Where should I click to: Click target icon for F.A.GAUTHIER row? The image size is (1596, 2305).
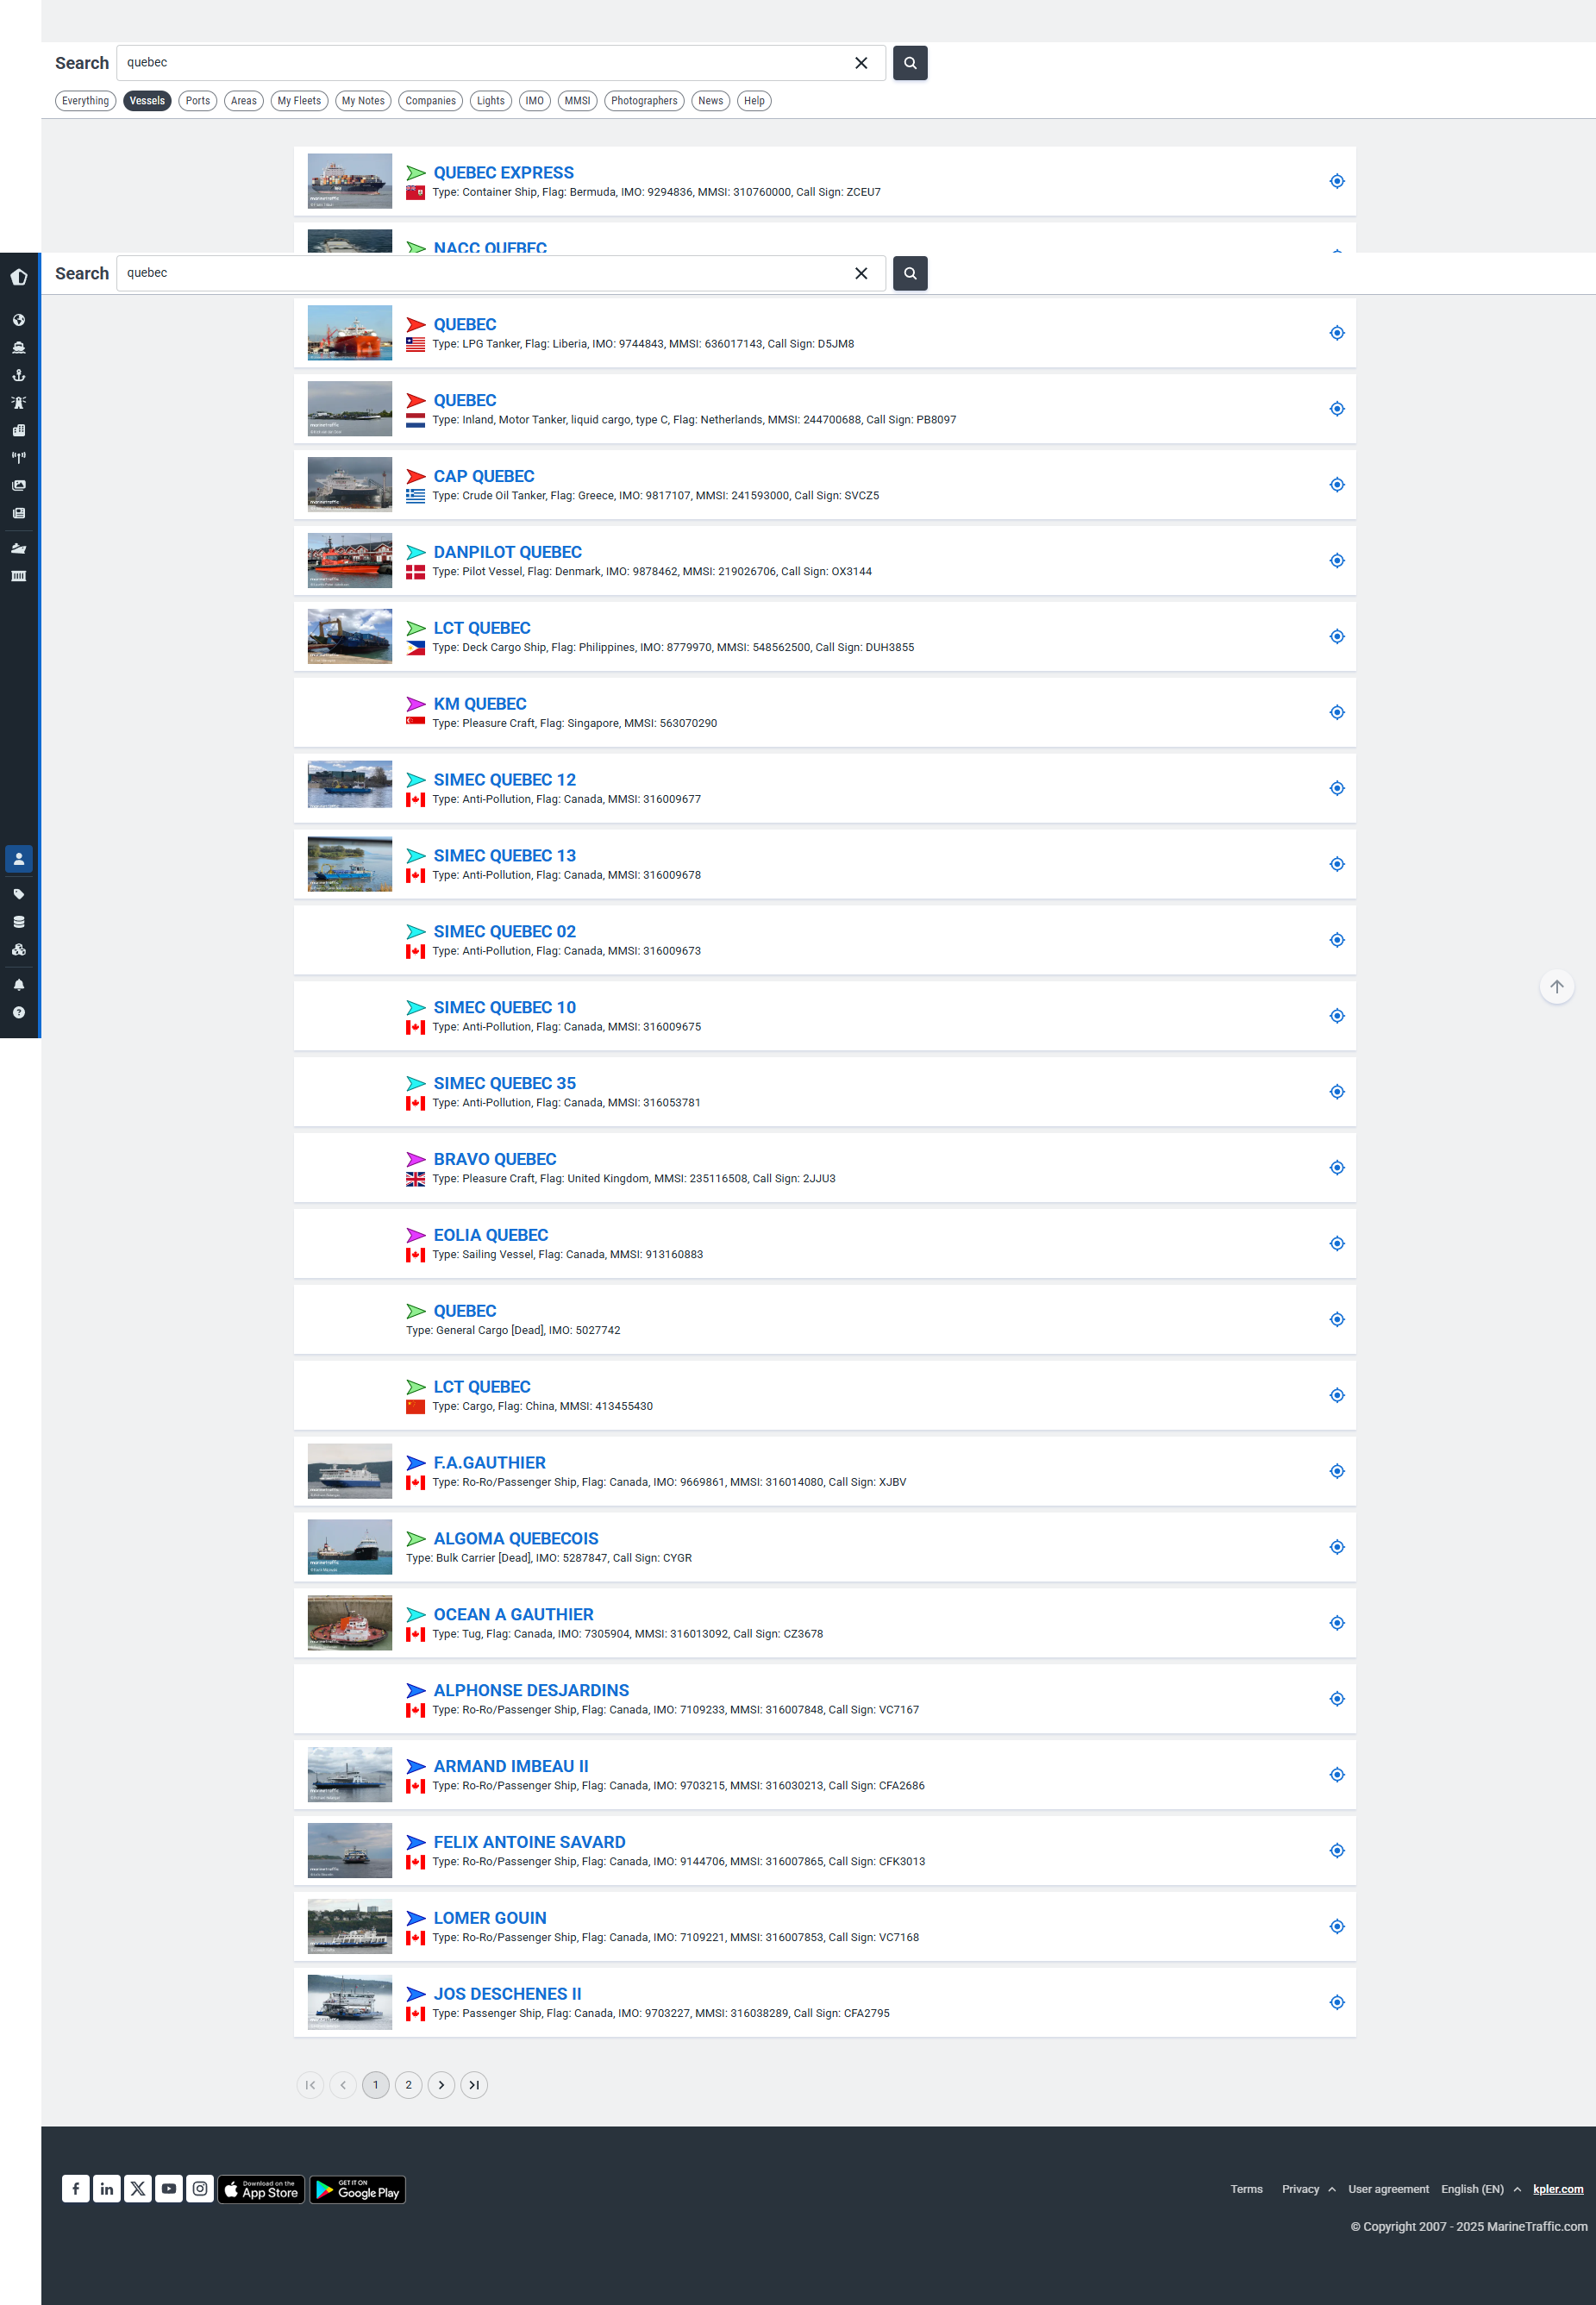pos(1337,1472)
